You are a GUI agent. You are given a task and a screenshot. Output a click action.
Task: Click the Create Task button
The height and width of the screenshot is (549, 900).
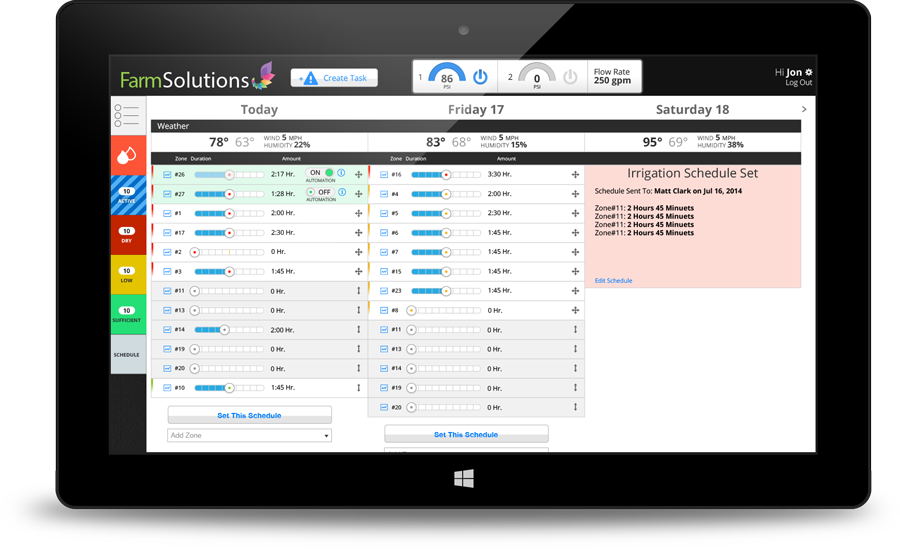click(334, 78)
